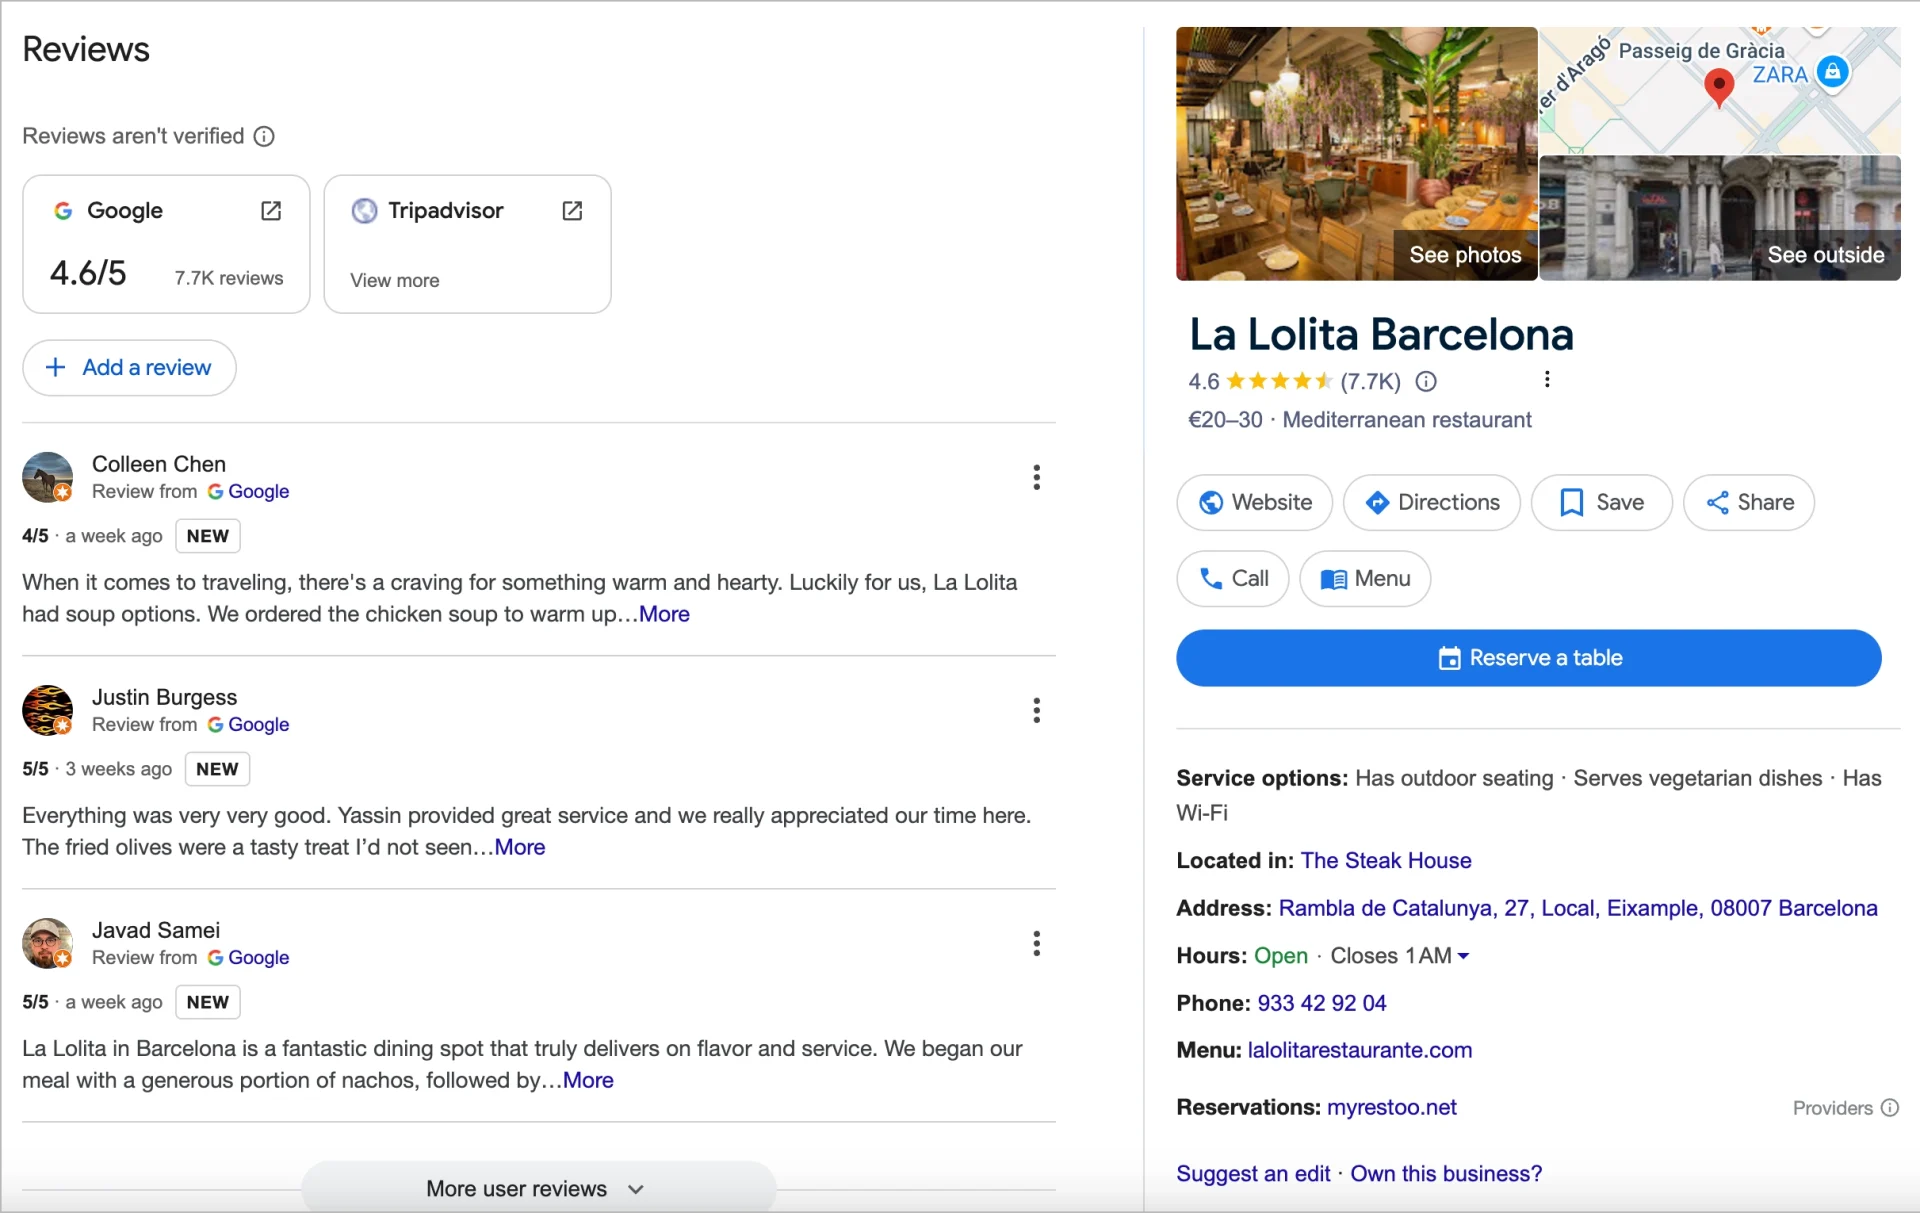
Task: Save the restaurant with bookmark icon
Action: [x=1572, y=503]
